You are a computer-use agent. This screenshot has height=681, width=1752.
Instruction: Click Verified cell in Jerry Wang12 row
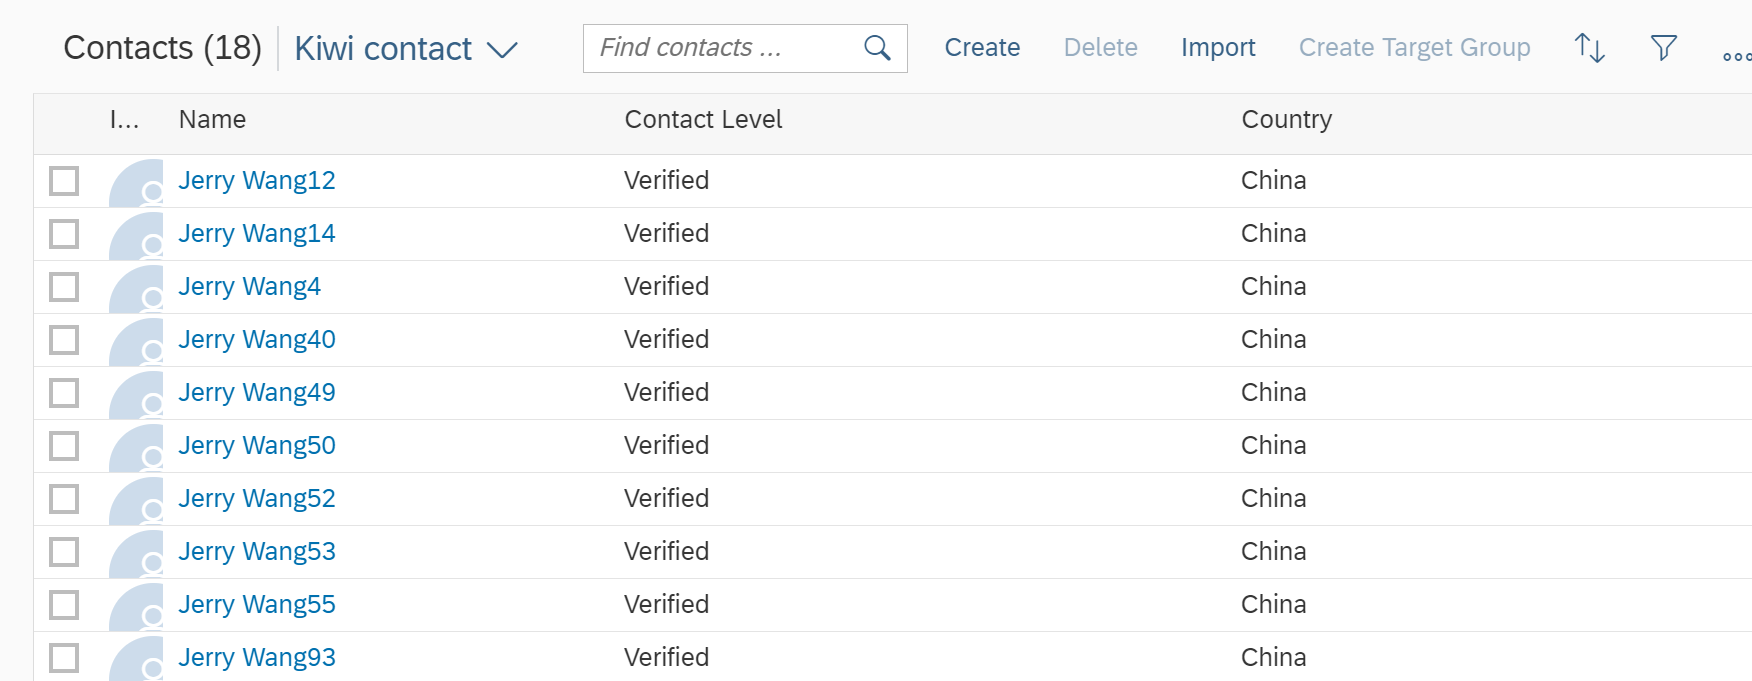point(666,181)
